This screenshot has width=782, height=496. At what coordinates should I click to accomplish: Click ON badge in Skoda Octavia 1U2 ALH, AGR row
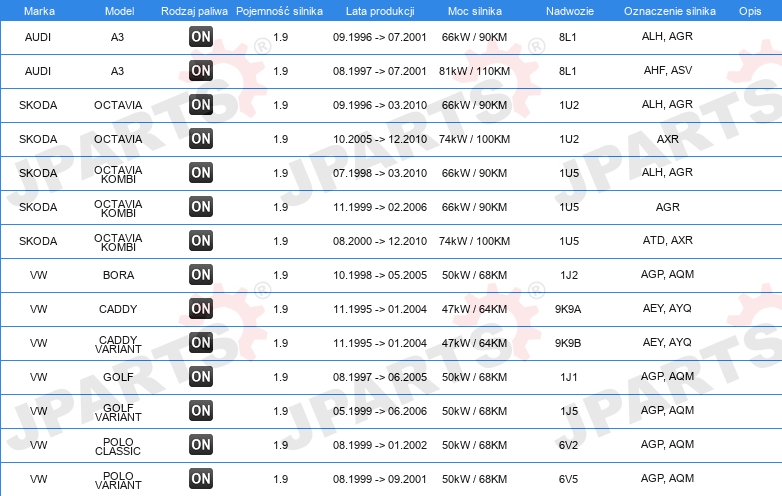(x=201, y=105)
